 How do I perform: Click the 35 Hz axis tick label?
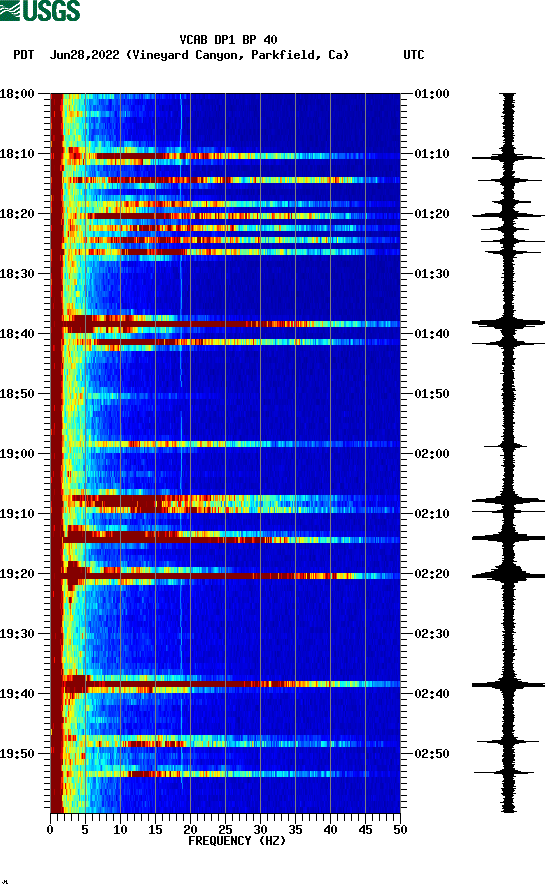pos(295,830)
